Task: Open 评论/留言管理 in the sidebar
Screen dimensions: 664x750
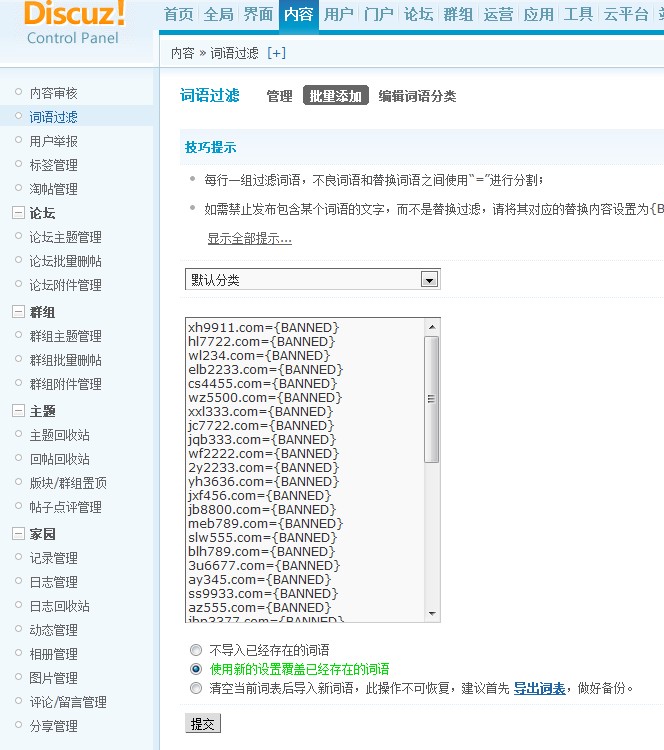Action: pyautogui.click(x=68, y=702)
